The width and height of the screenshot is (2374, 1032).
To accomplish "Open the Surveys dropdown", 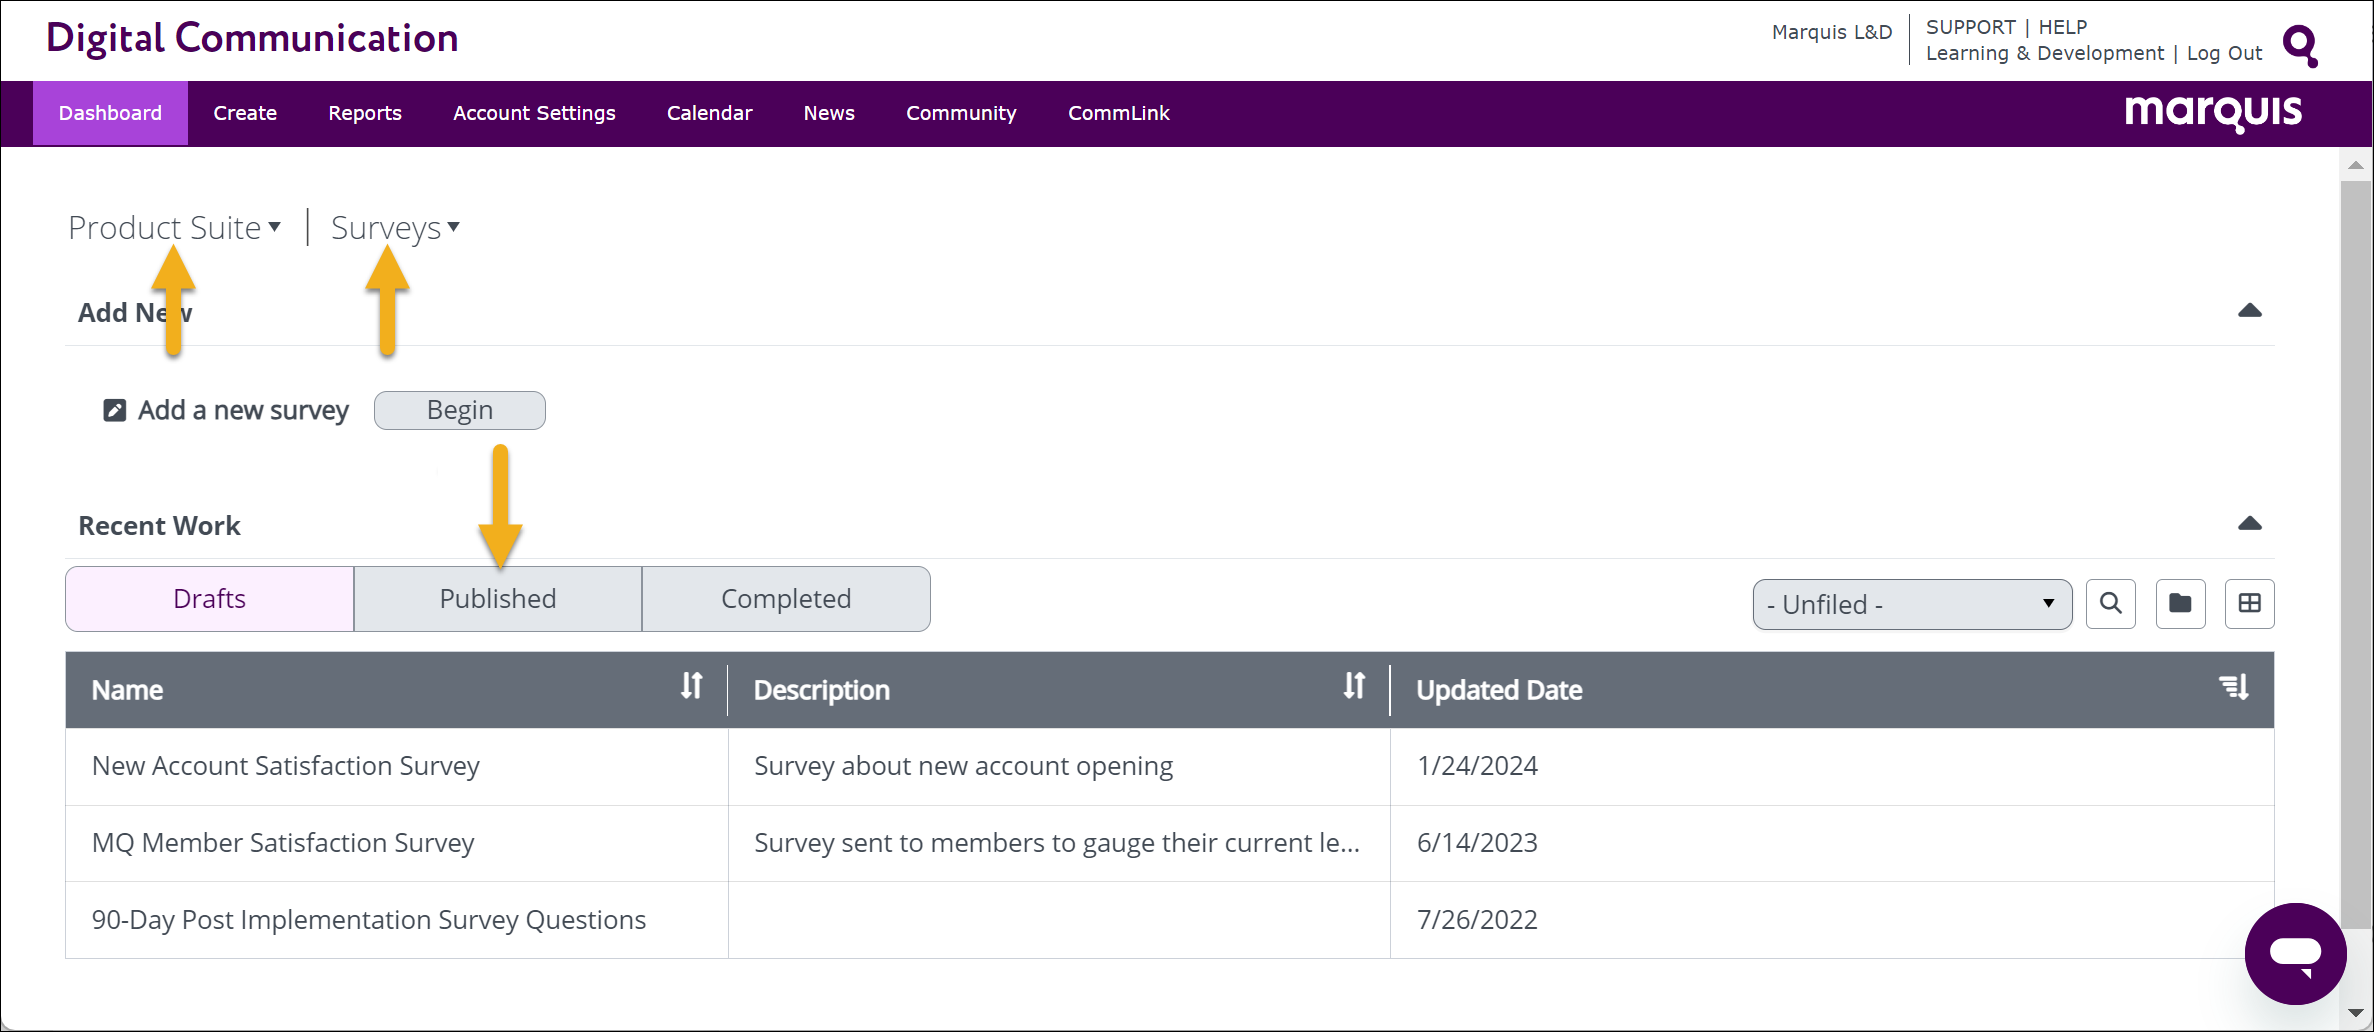I will click(x=395, y=228).
